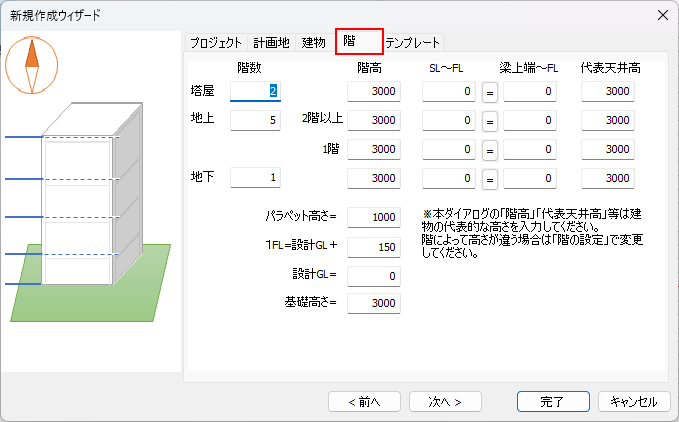Toggle the equals button in the 塔屋 row
Image resolution: width=679 pixels, height=422 pixels.
(490, 92)
